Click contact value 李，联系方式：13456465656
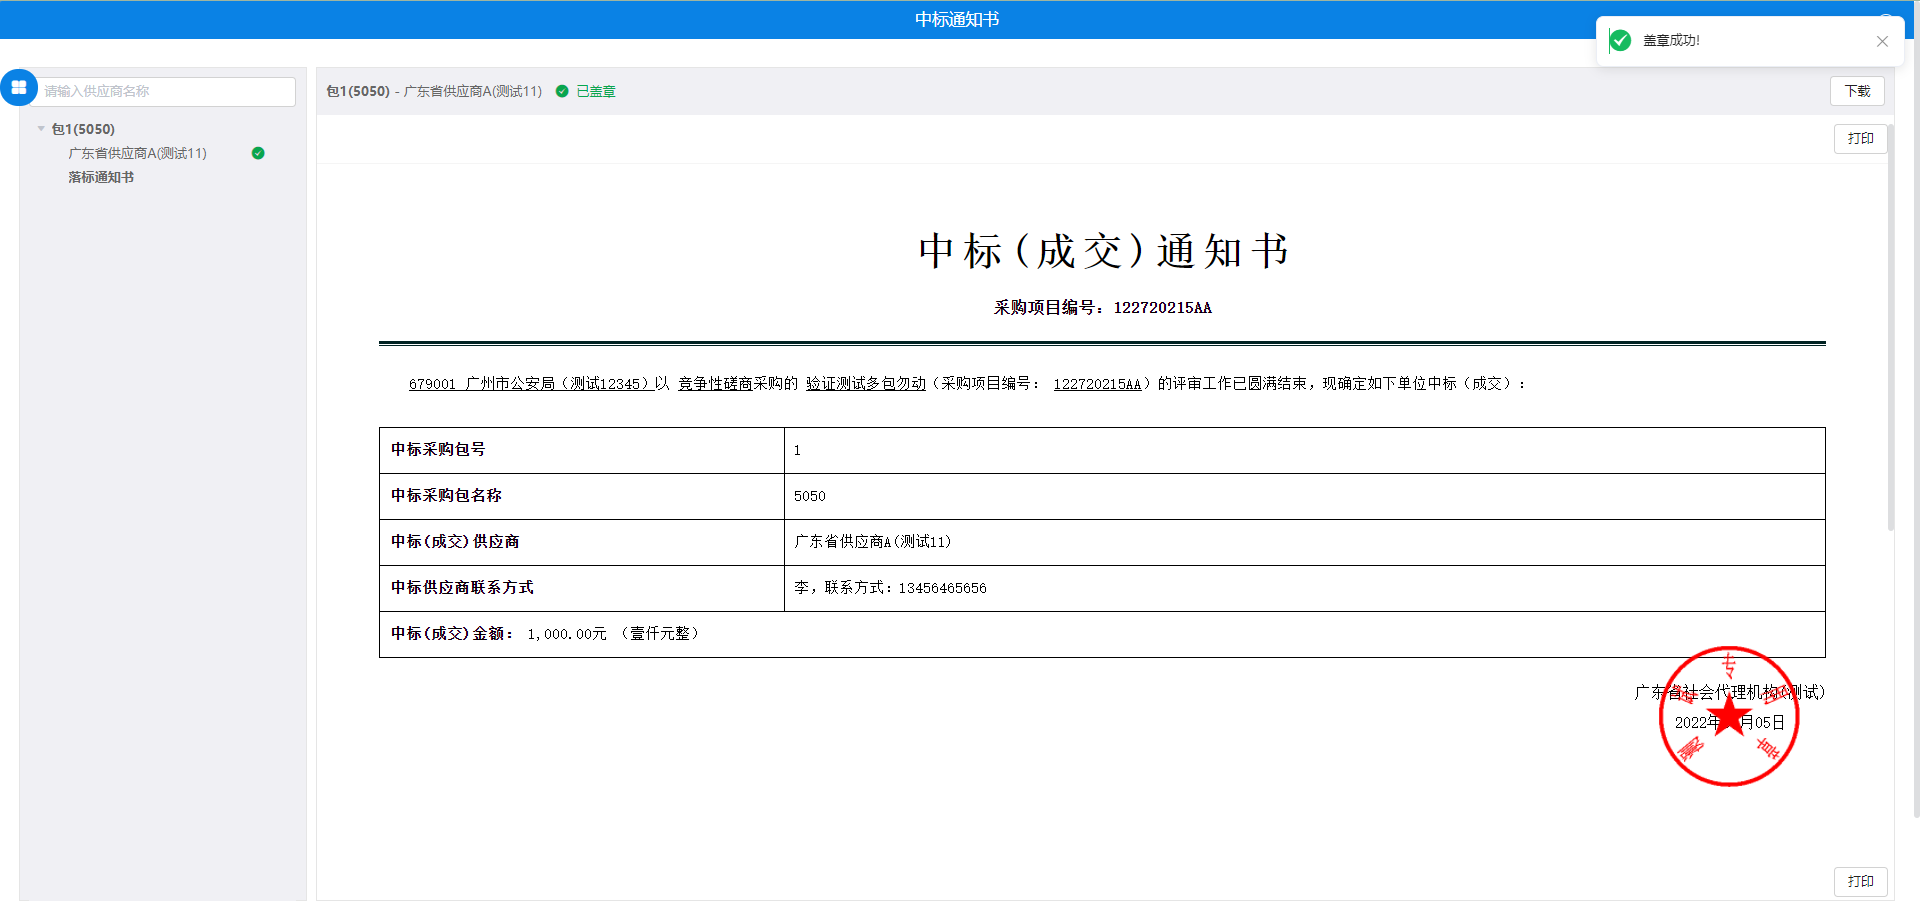The height and width of the screenshot is (902, 1920). [x=890, y=588]
